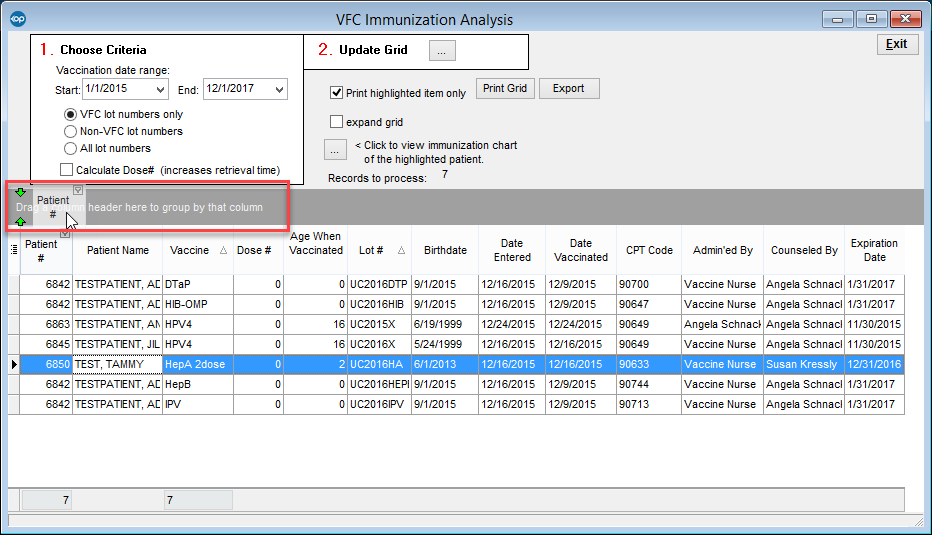Click the Print Grid button
Screen dimensions: 932x535
click(x=505, y=88)
